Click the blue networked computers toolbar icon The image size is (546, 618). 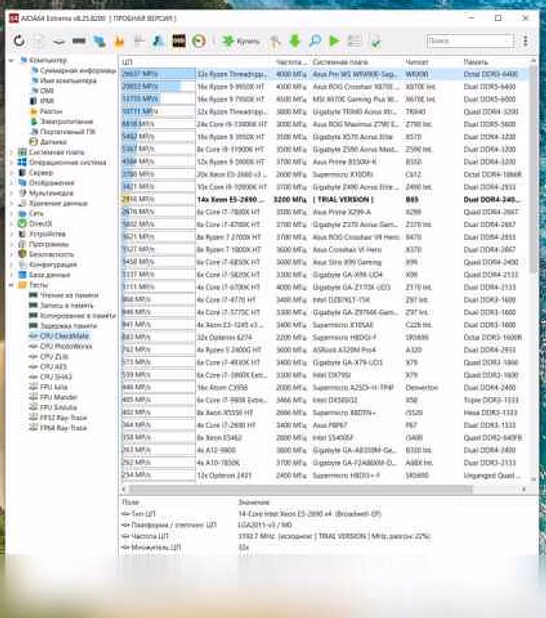(99, 41)
